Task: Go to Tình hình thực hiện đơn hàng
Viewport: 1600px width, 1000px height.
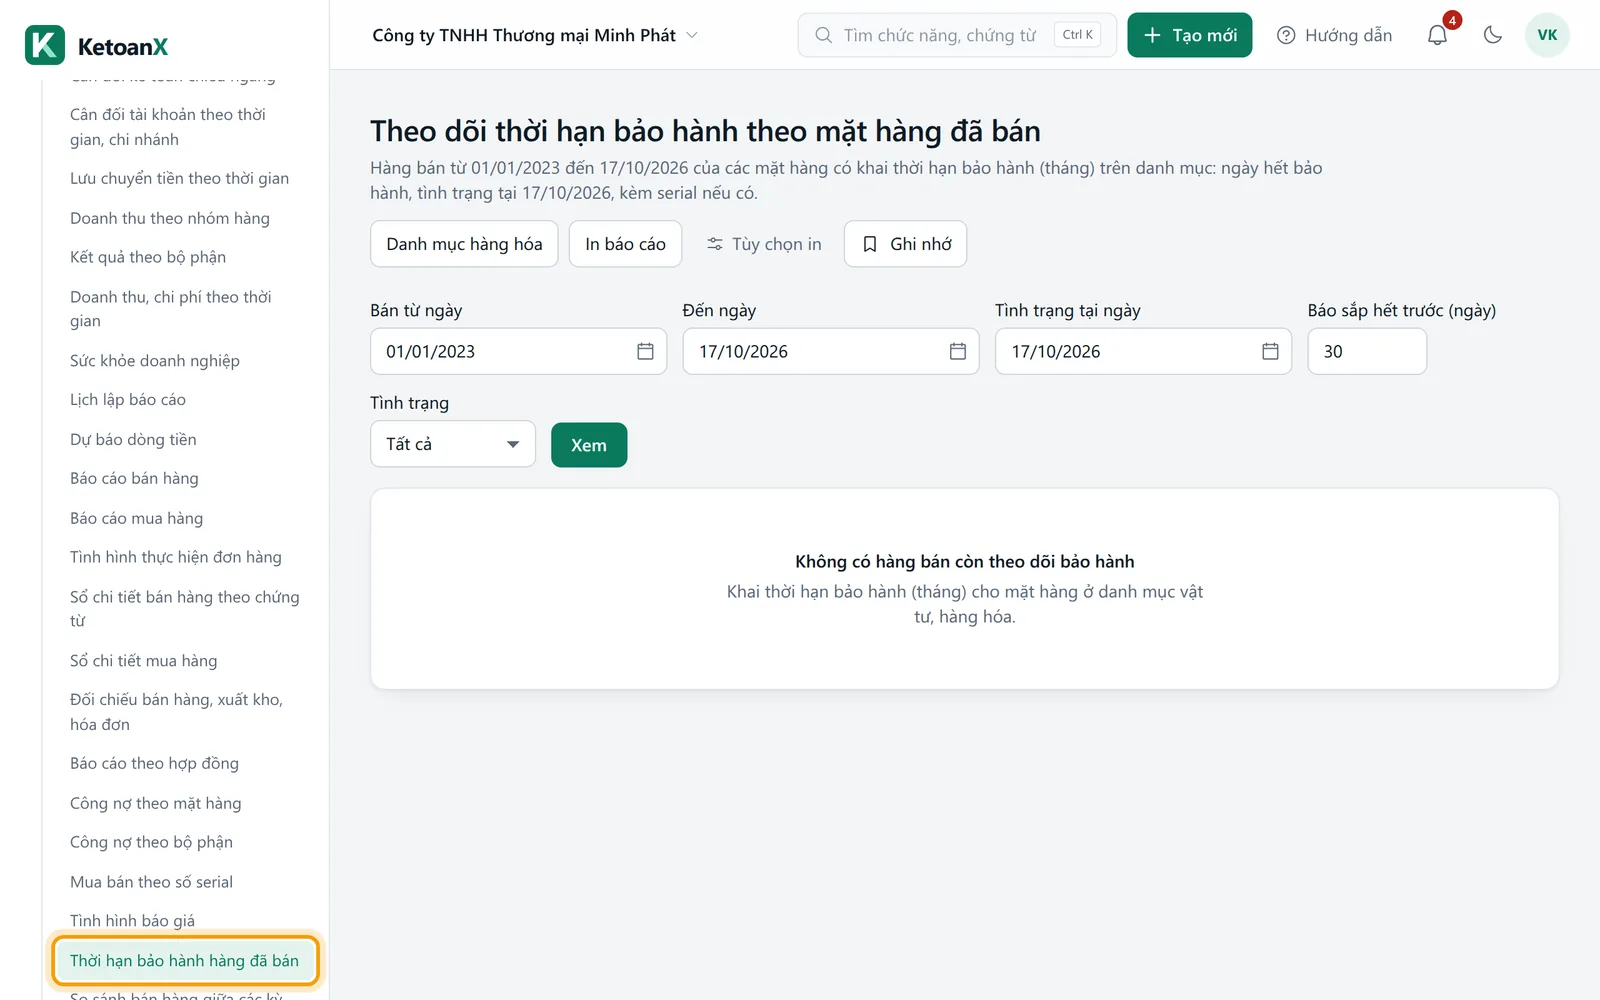Action: [x=176, y=557]
